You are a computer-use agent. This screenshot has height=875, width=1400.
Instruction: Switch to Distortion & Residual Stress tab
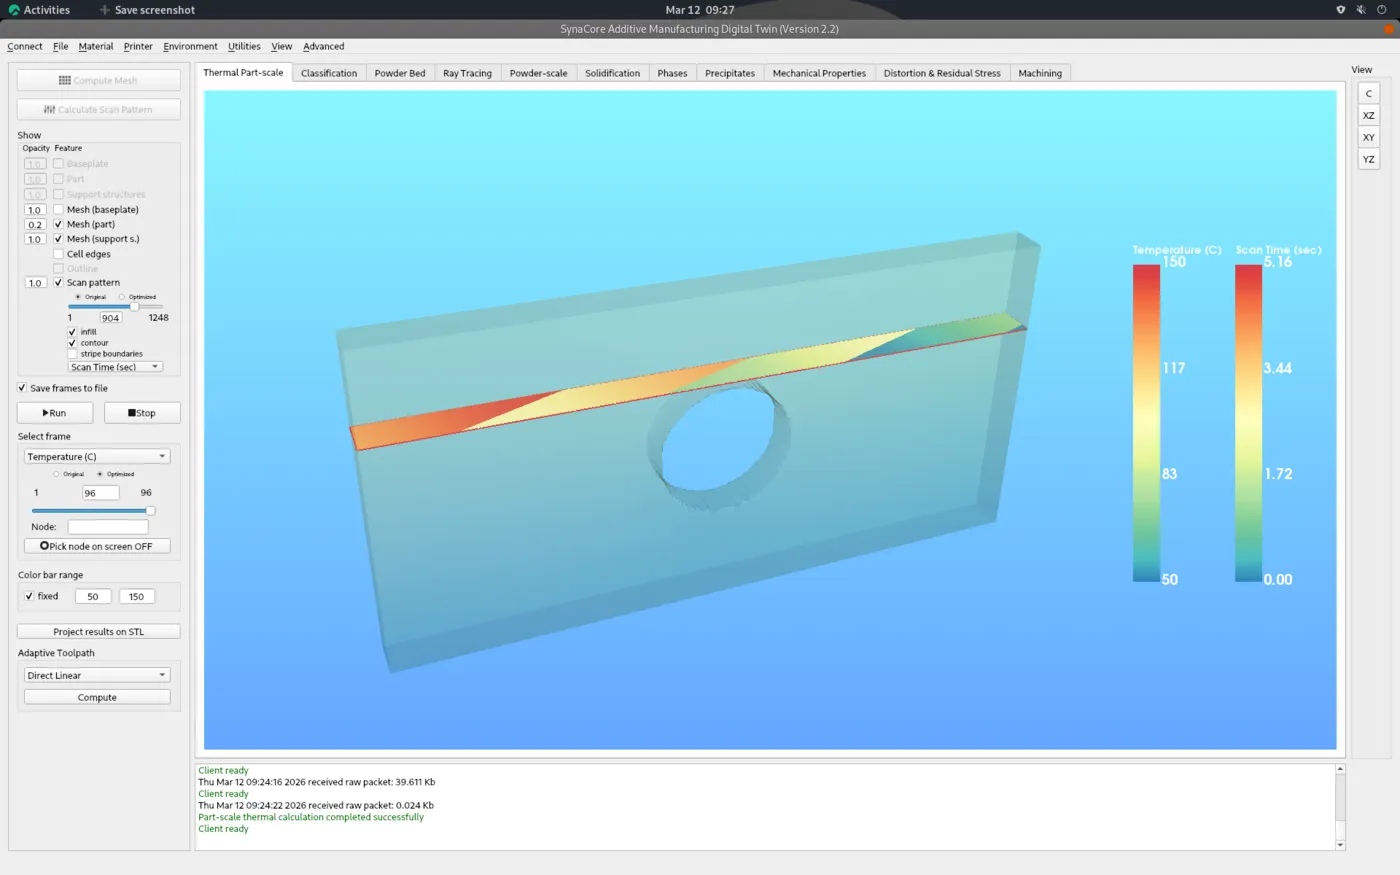(942, 73)
